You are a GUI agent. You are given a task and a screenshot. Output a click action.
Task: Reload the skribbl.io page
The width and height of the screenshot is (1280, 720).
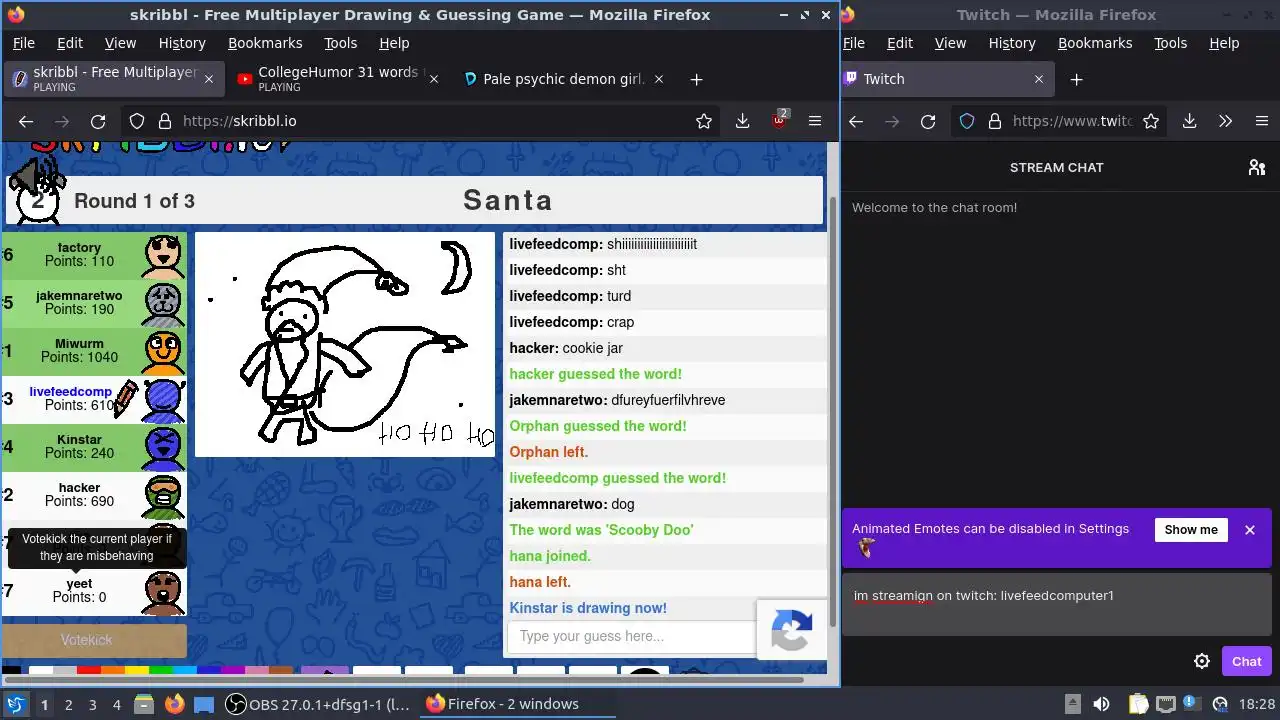[98, 121]
